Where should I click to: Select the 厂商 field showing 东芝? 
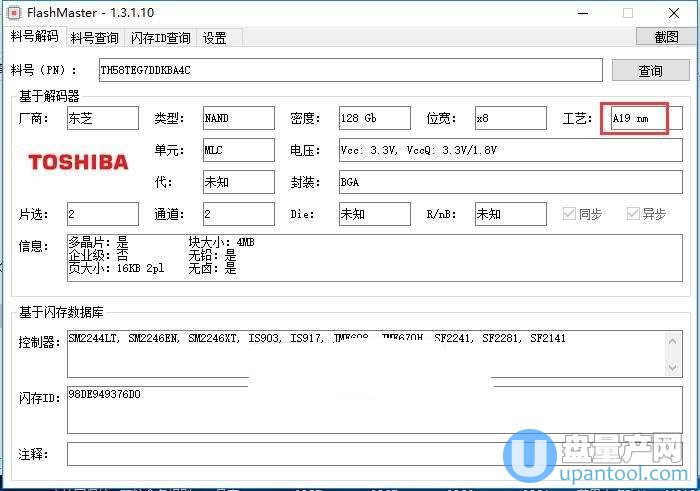point(102,118)
